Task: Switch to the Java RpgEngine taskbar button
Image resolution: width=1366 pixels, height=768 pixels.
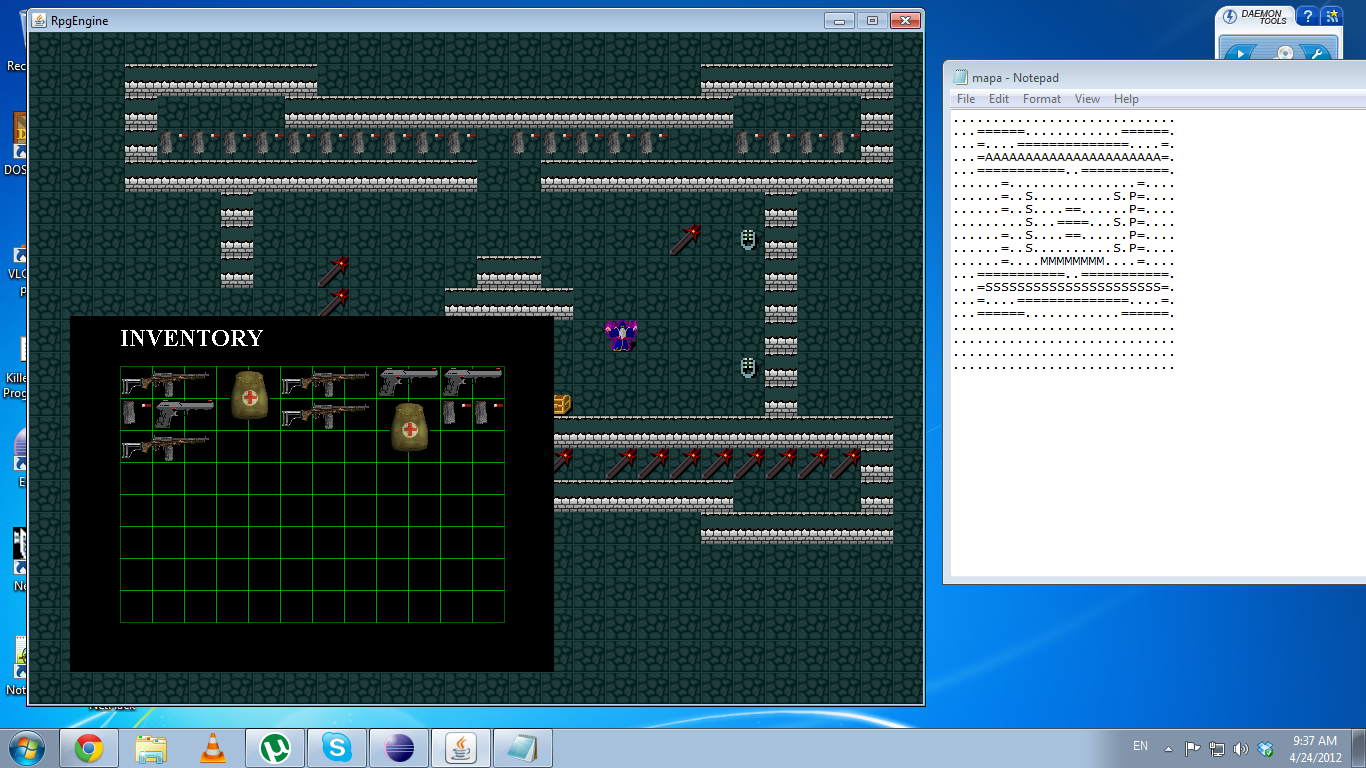Action: [x=462, y=748]
